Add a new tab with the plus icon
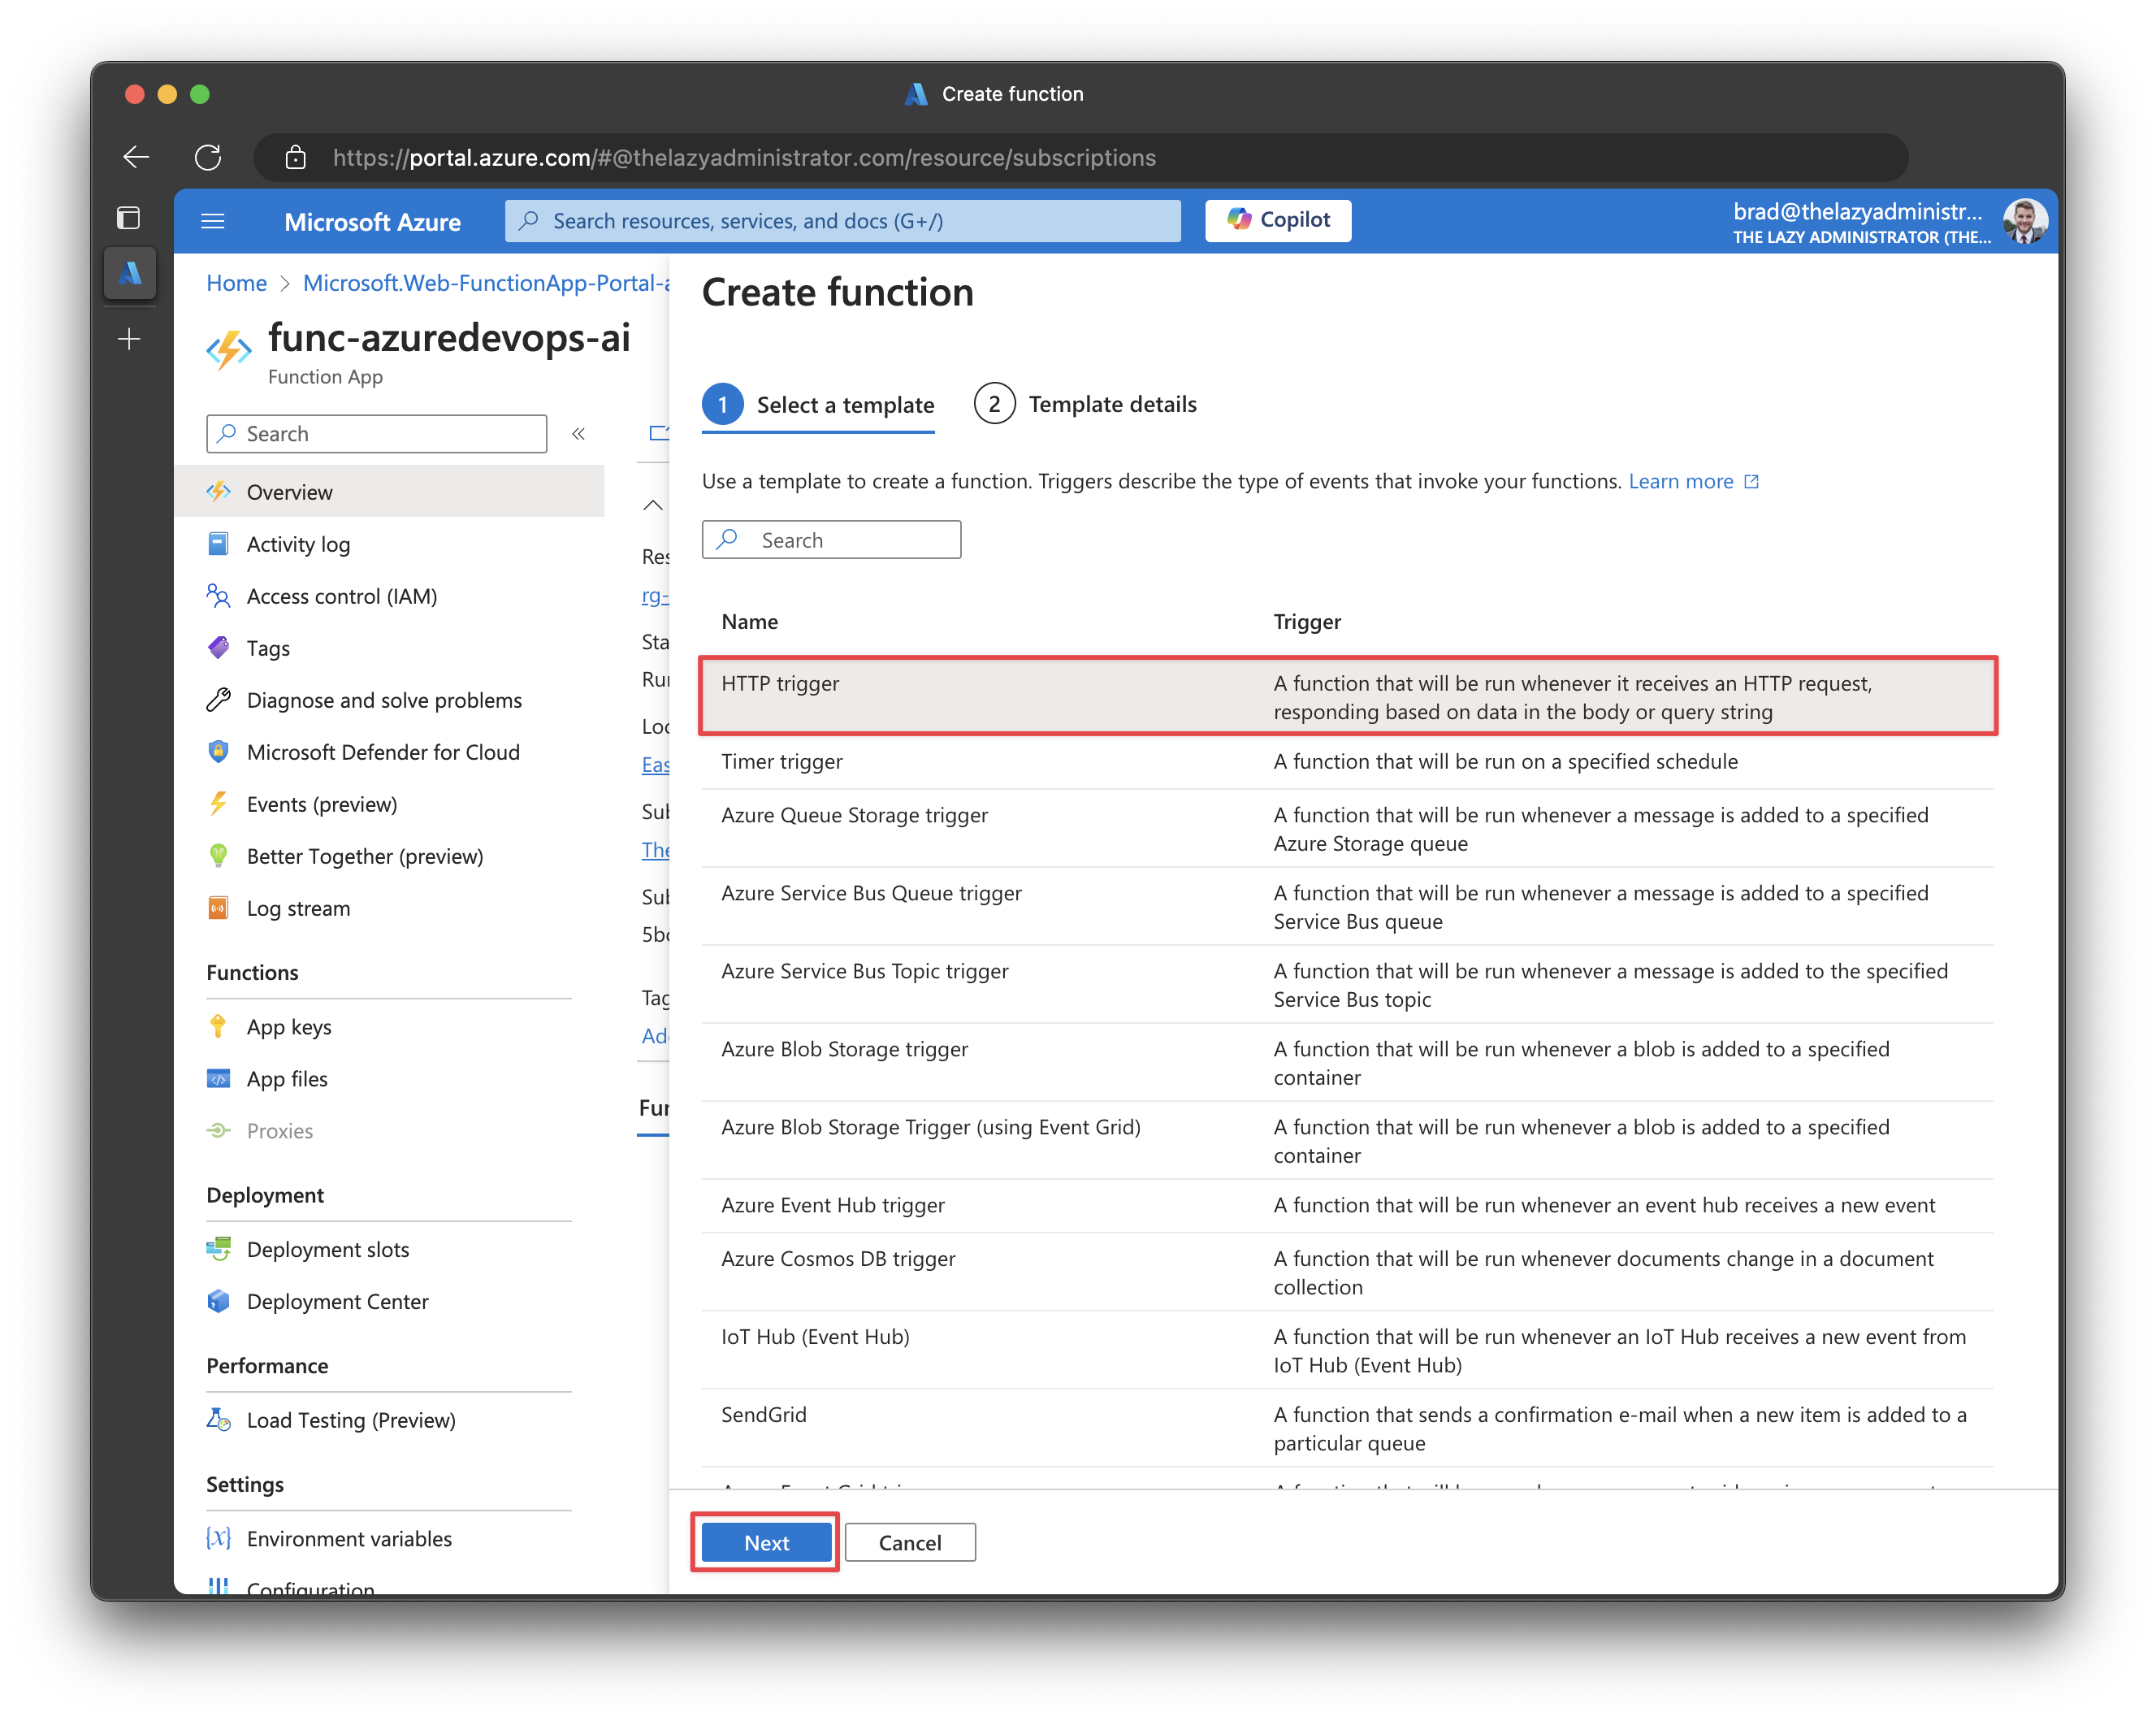The width and height of the screenshot is (2156, 1721). 129,339
